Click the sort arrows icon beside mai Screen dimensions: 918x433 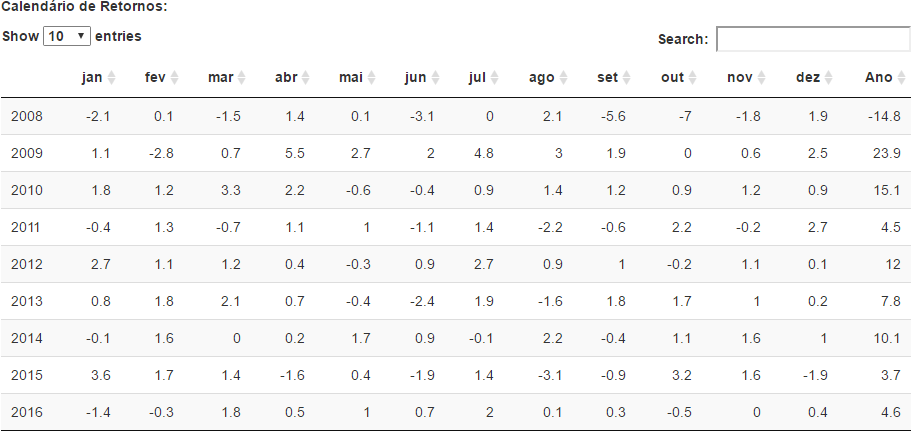tap(372, 78)
